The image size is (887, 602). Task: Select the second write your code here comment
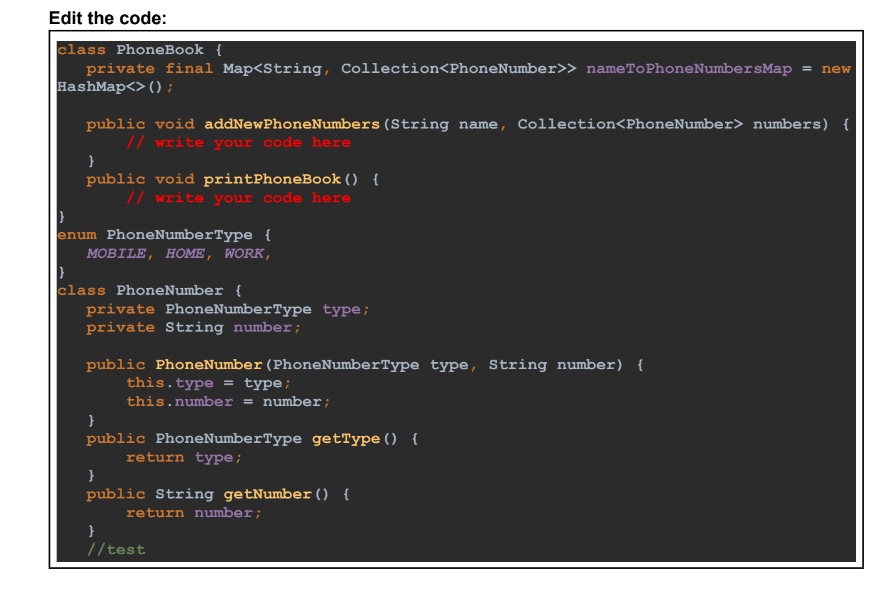tap(240, 197)
